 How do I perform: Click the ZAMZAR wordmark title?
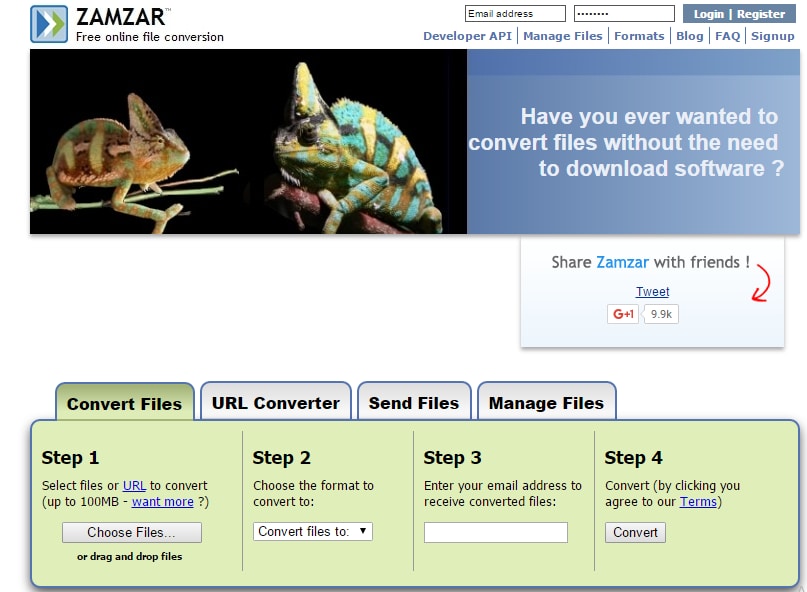[121, 17]
